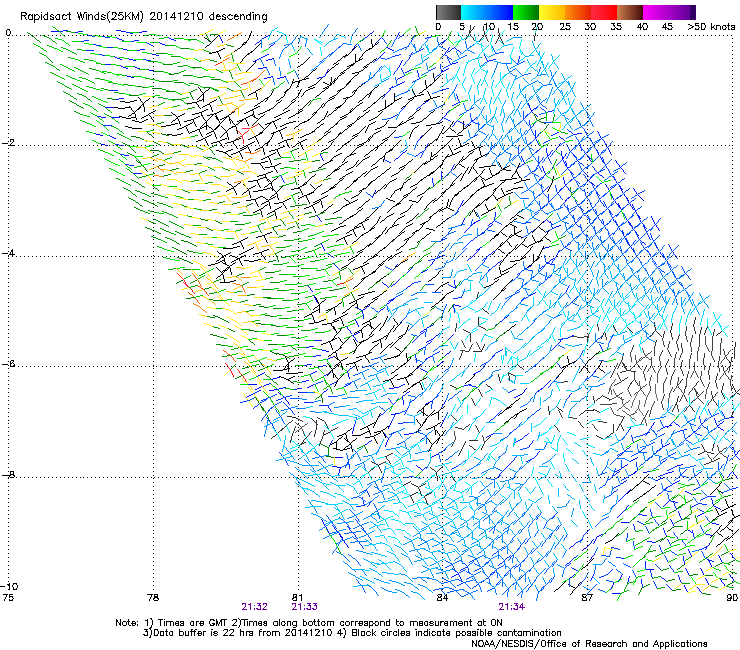The image size is (740, 650).
Task: Click the latitude axis label '-2'
Action: 8,143
